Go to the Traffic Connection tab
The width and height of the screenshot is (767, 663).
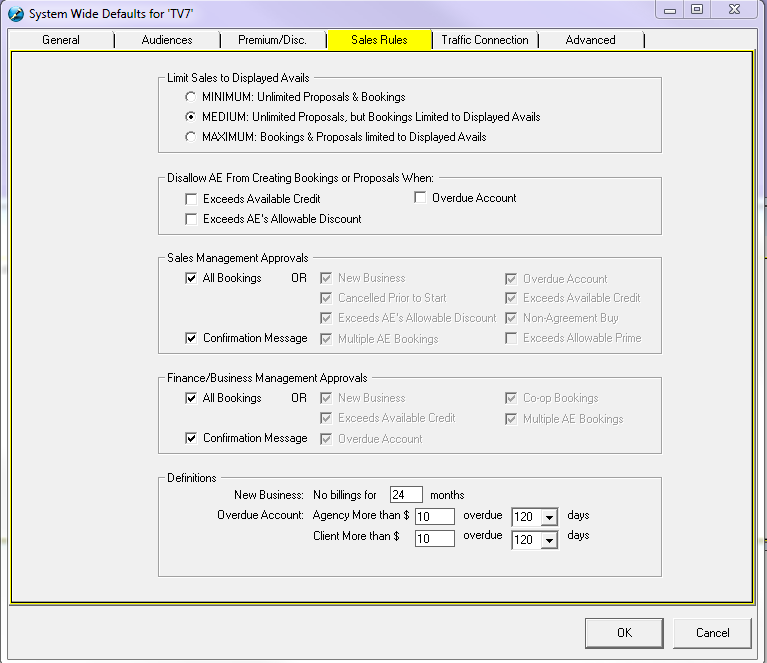pos(485,40)
